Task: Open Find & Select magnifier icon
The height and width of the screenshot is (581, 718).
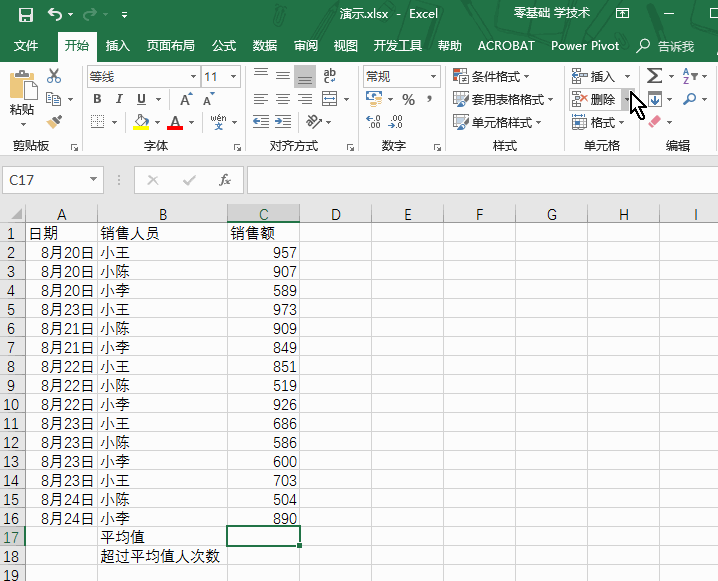Action: point(689,99)
